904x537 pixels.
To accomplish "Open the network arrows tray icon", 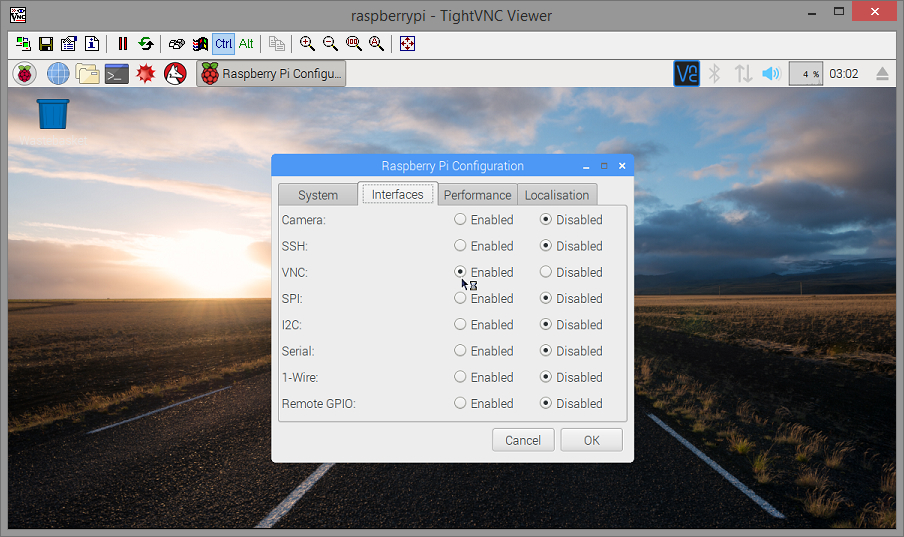I will coord(743,74).
